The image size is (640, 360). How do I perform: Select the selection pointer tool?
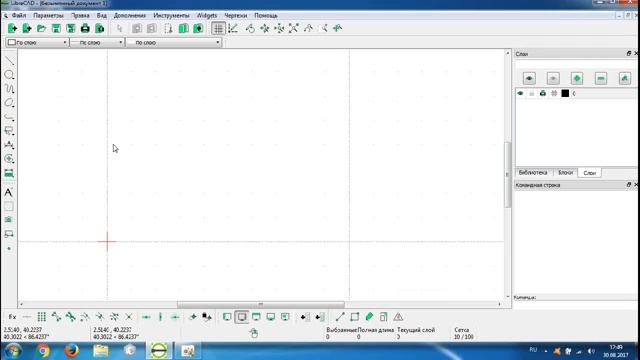[x=120, y=28]
